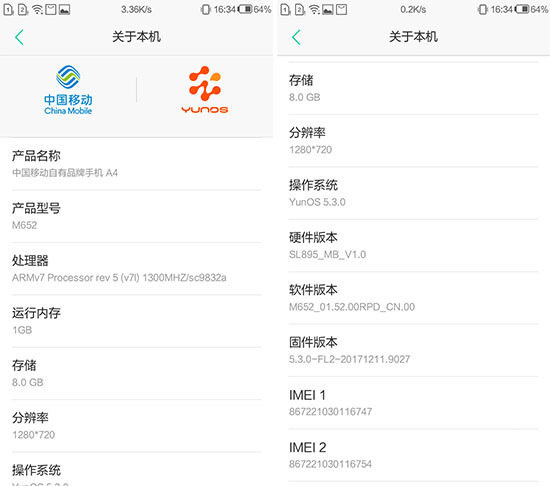Tap the China Mobile logo
The image size is (550, 486).
click(68, 90)
